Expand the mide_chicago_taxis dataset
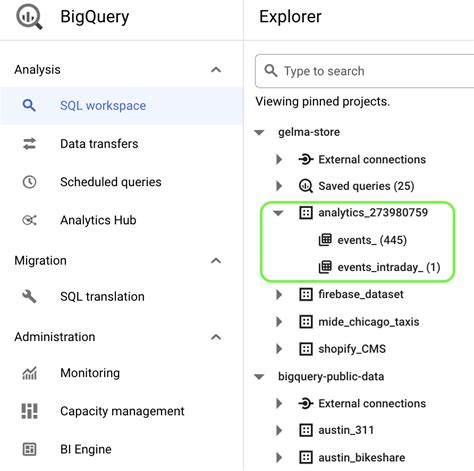 tap(279, 322)
